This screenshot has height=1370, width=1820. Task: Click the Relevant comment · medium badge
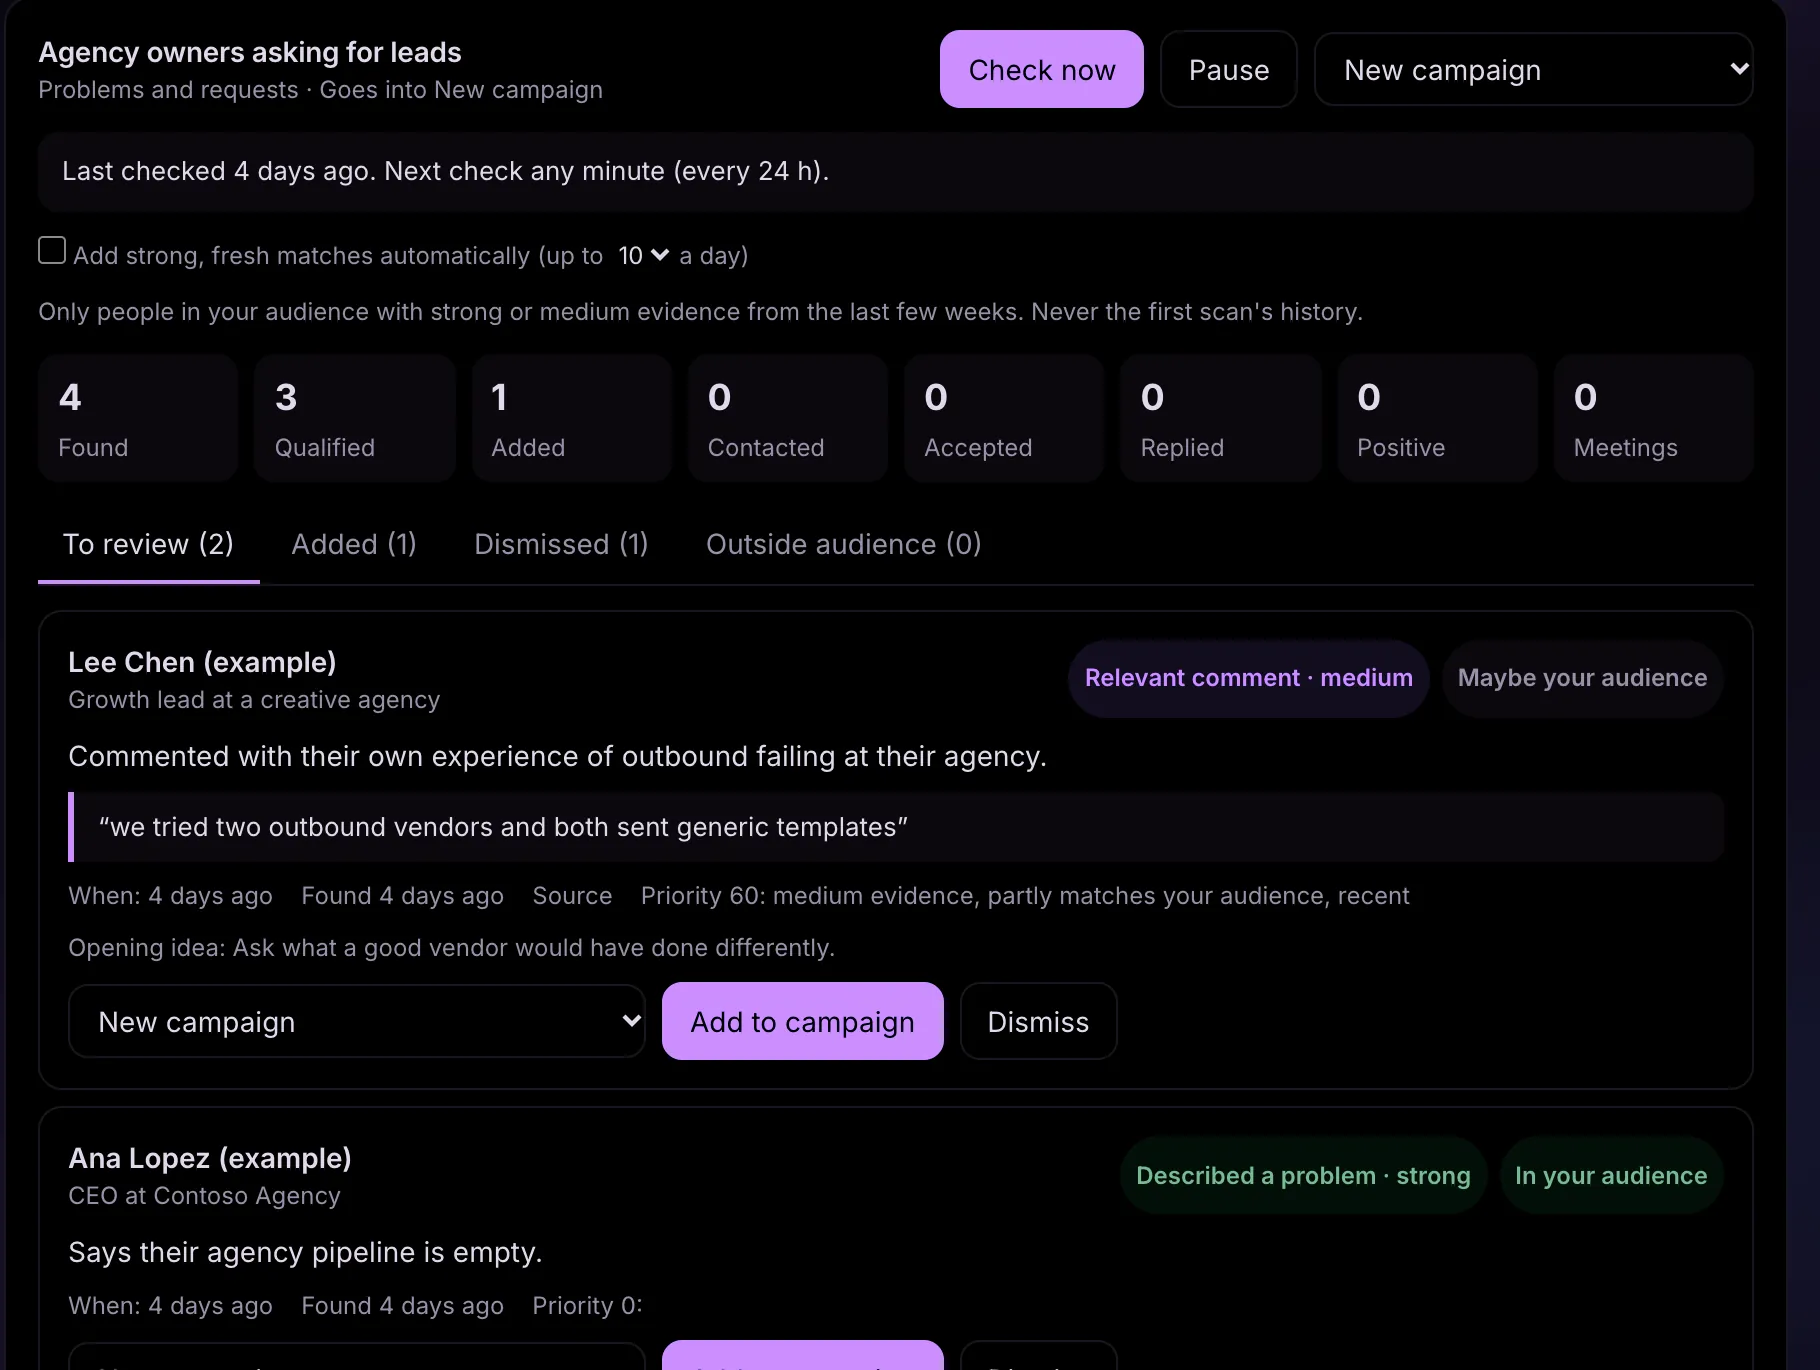[x=1248, y=678]
